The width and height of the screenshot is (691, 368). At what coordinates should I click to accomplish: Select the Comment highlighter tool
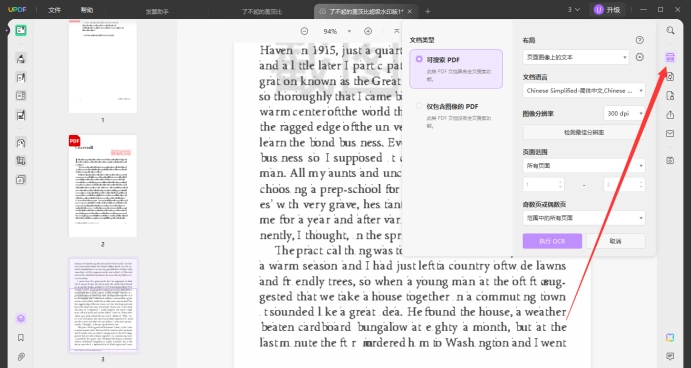pos(21,59)
